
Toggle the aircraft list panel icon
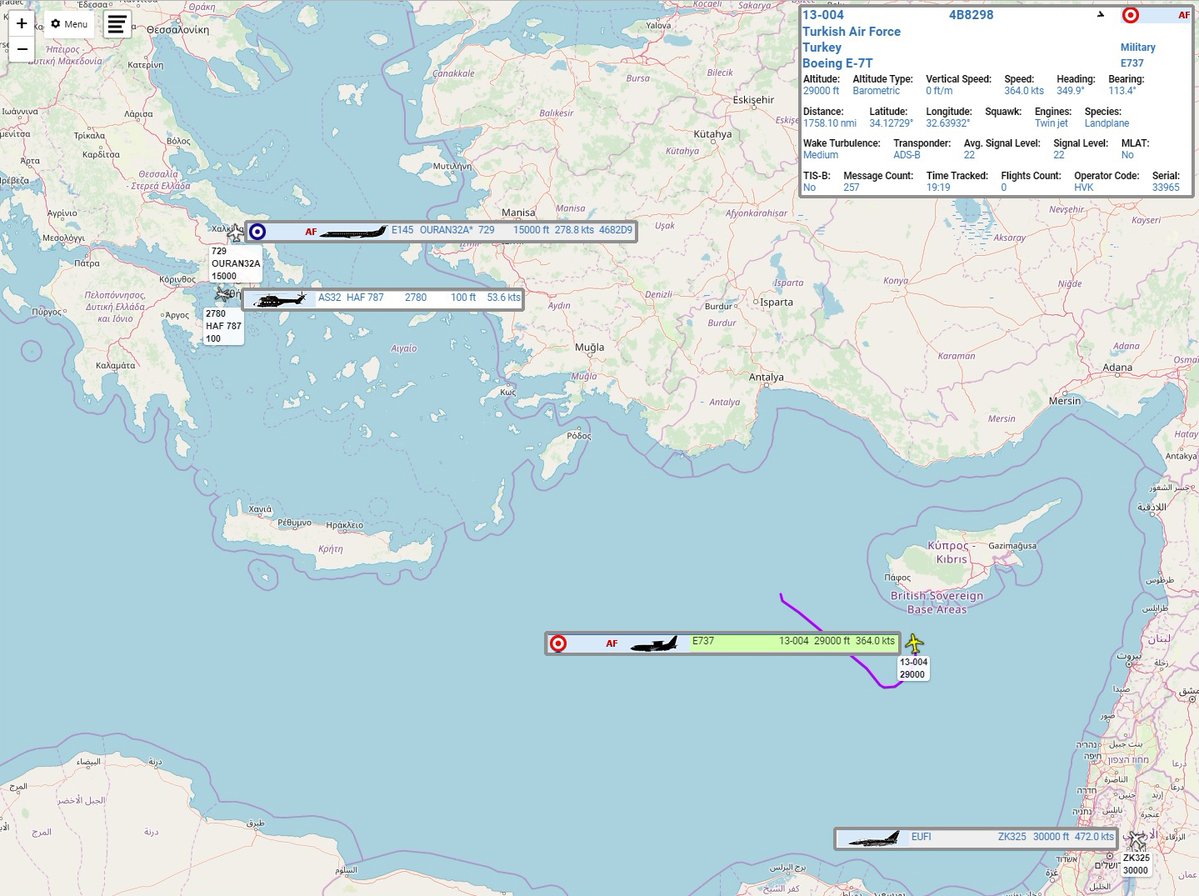click(x=117, y=24)
